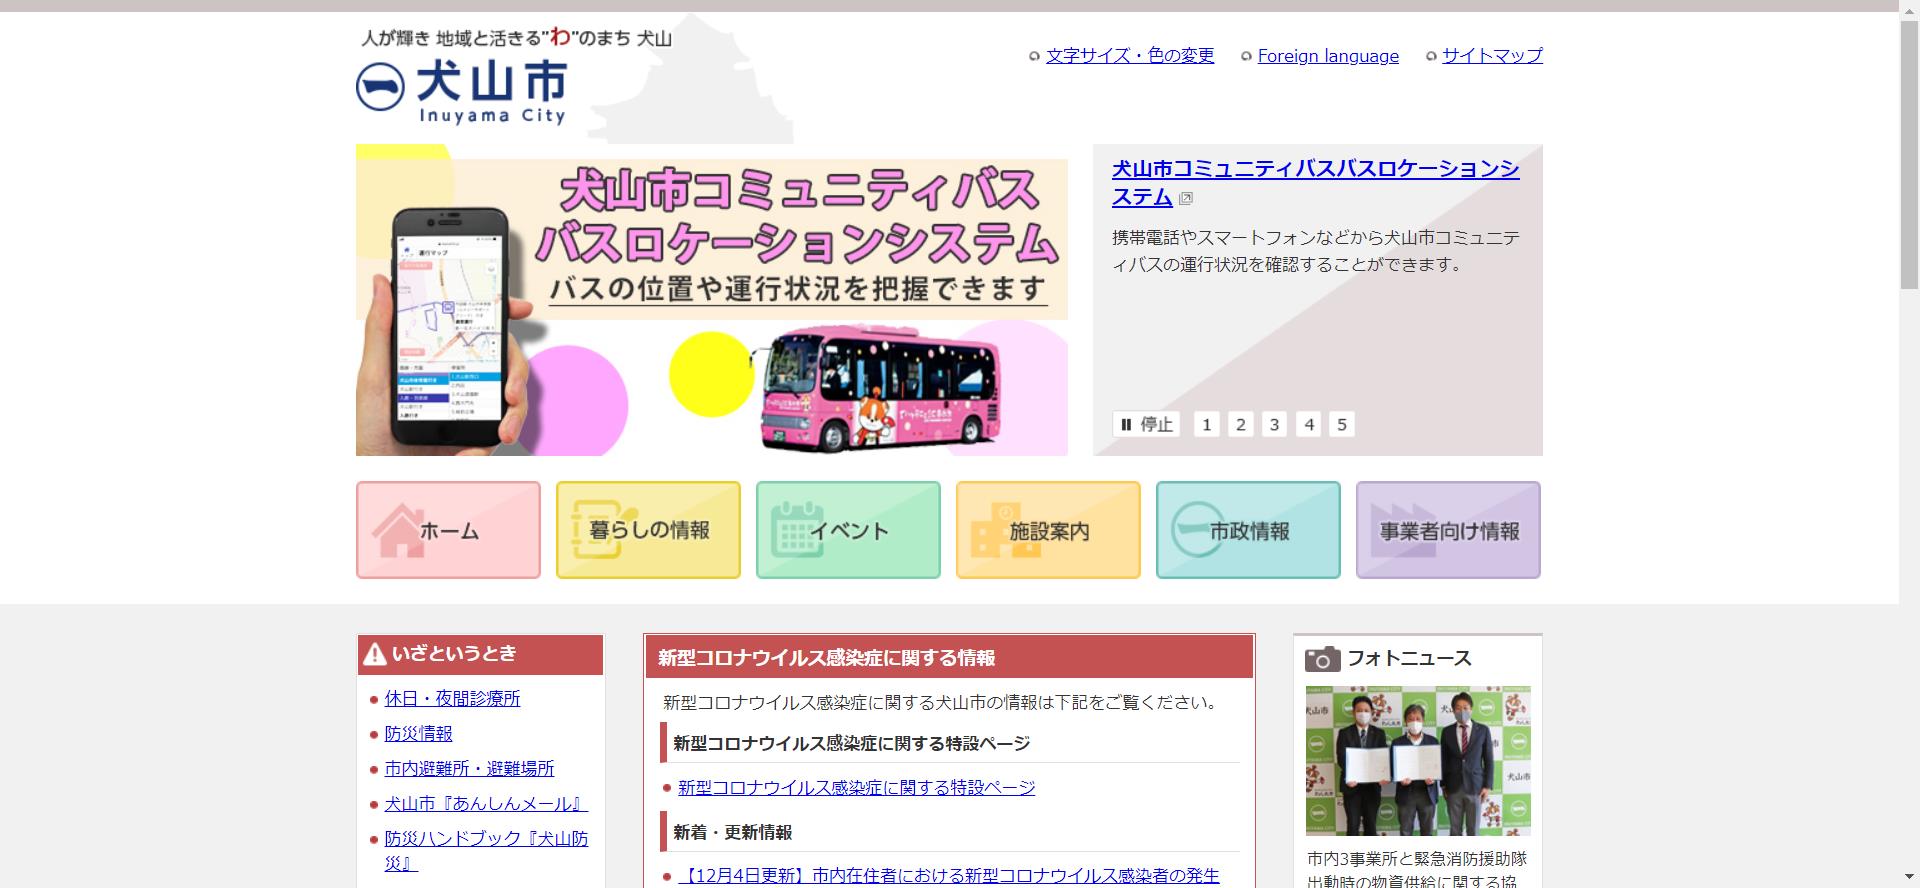Open the 暮らしの情報 category tile
The width and height of the screenshot is (1920, 888).
pyautogui.click(x=648, y=530)
